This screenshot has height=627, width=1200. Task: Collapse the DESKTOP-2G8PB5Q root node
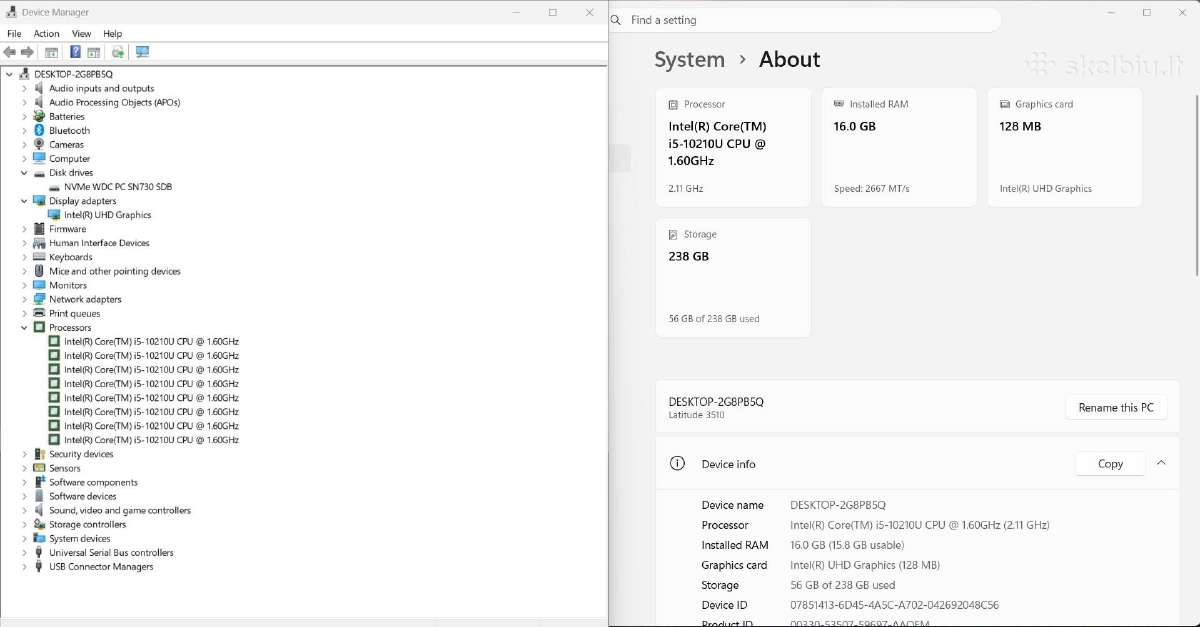(9, 74)
